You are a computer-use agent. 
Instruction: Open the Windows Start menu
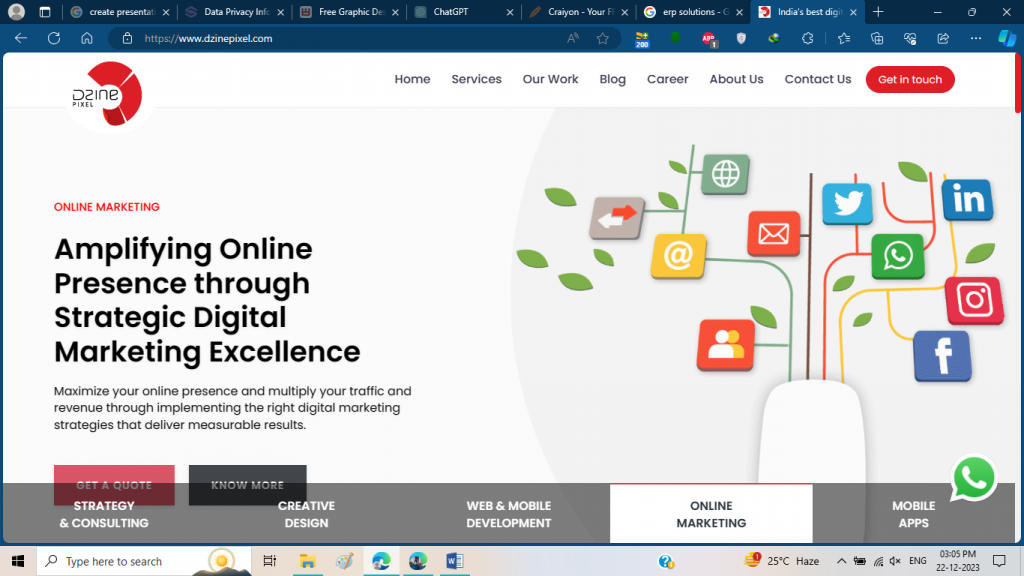click(18, 561)
